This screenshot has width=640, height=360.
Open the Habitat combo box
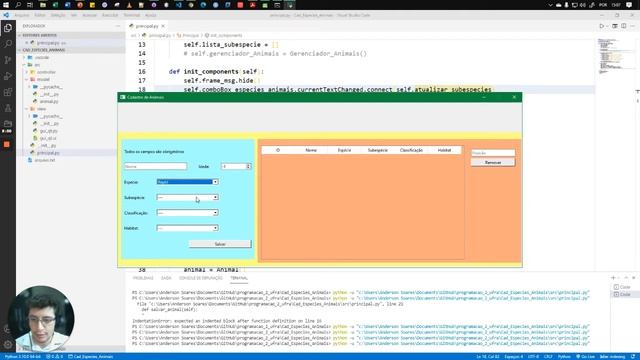pos(187,228)
